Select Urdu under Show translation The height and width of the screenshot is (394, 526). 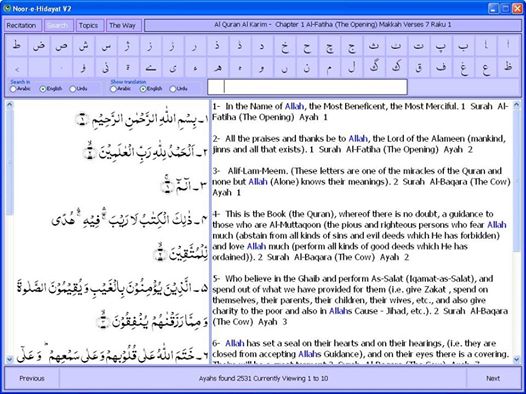click(x=179, y=89)
